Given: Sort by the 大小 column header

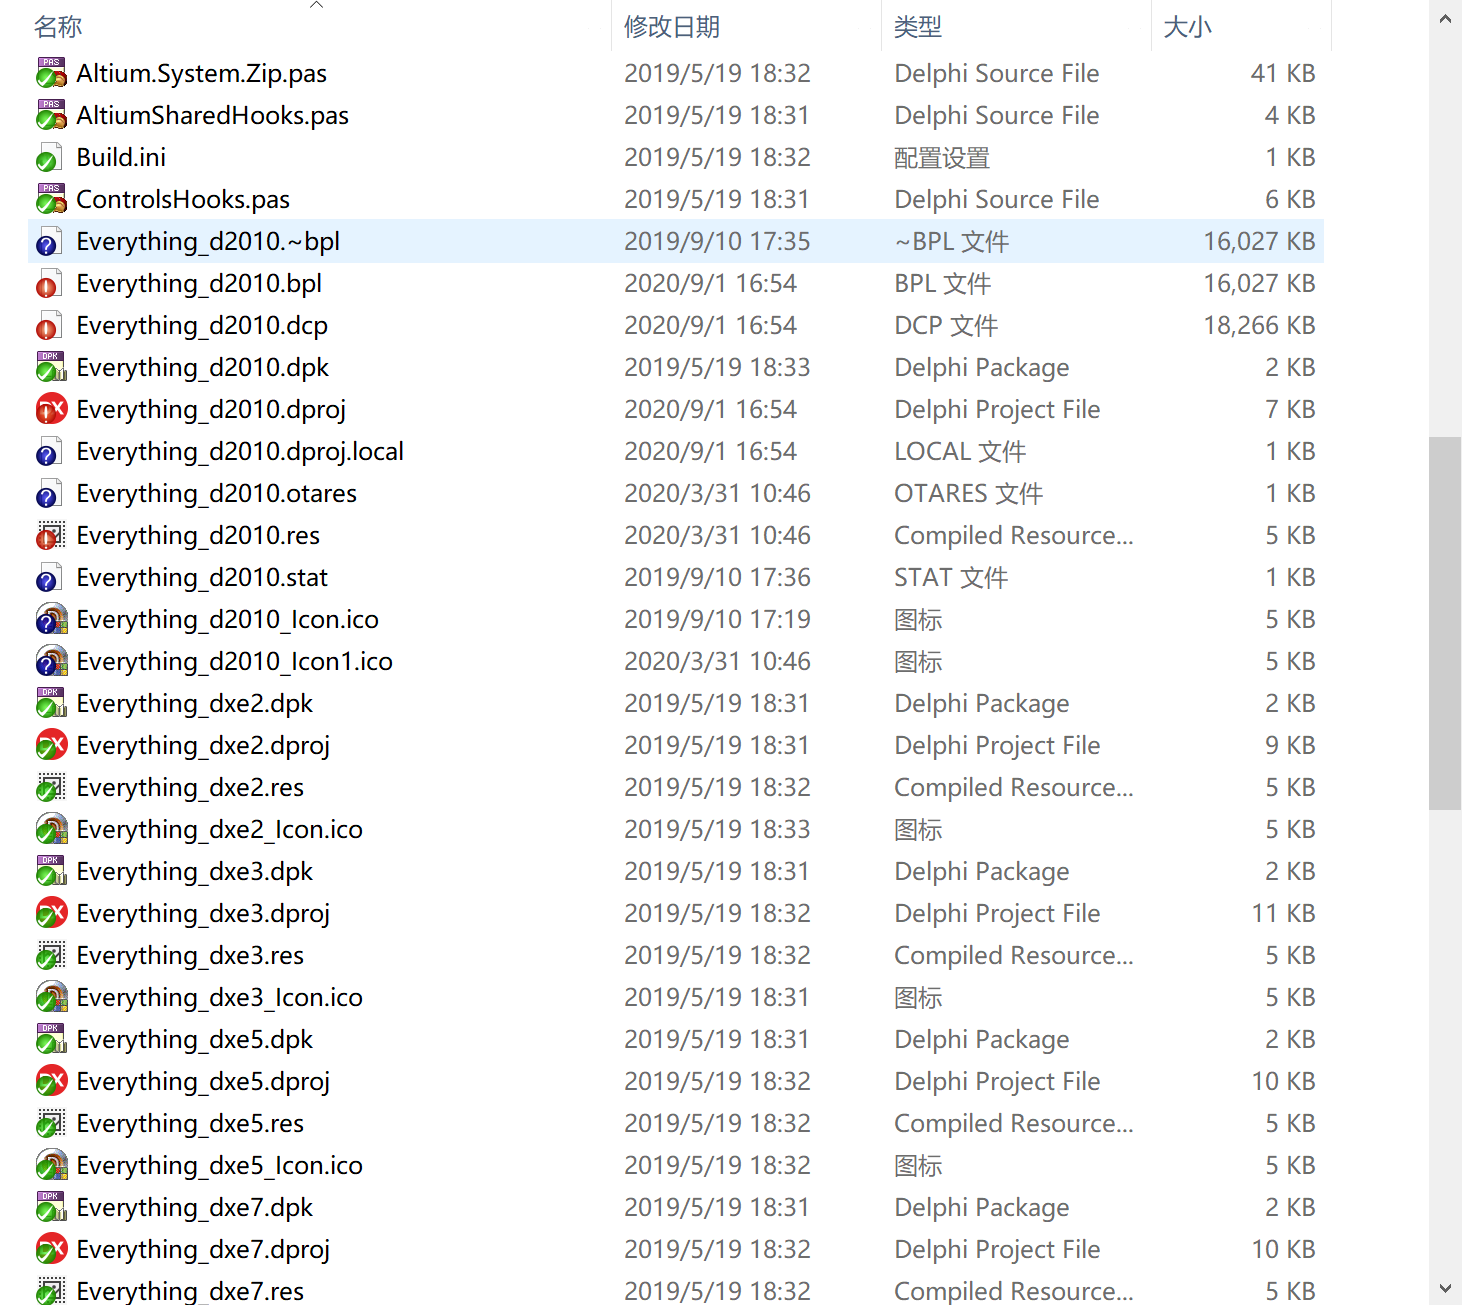Looking at the screenshot, I should pos(1188,27).
